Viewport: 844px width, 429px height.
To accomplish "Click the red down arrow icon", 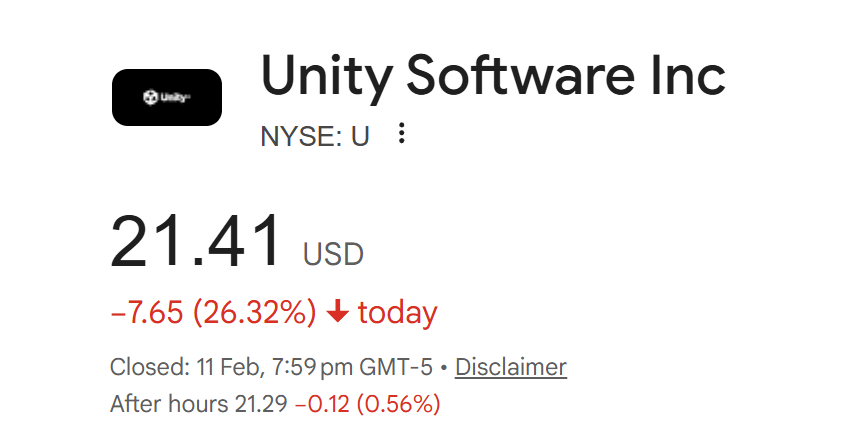I will (x=337, y=313).
